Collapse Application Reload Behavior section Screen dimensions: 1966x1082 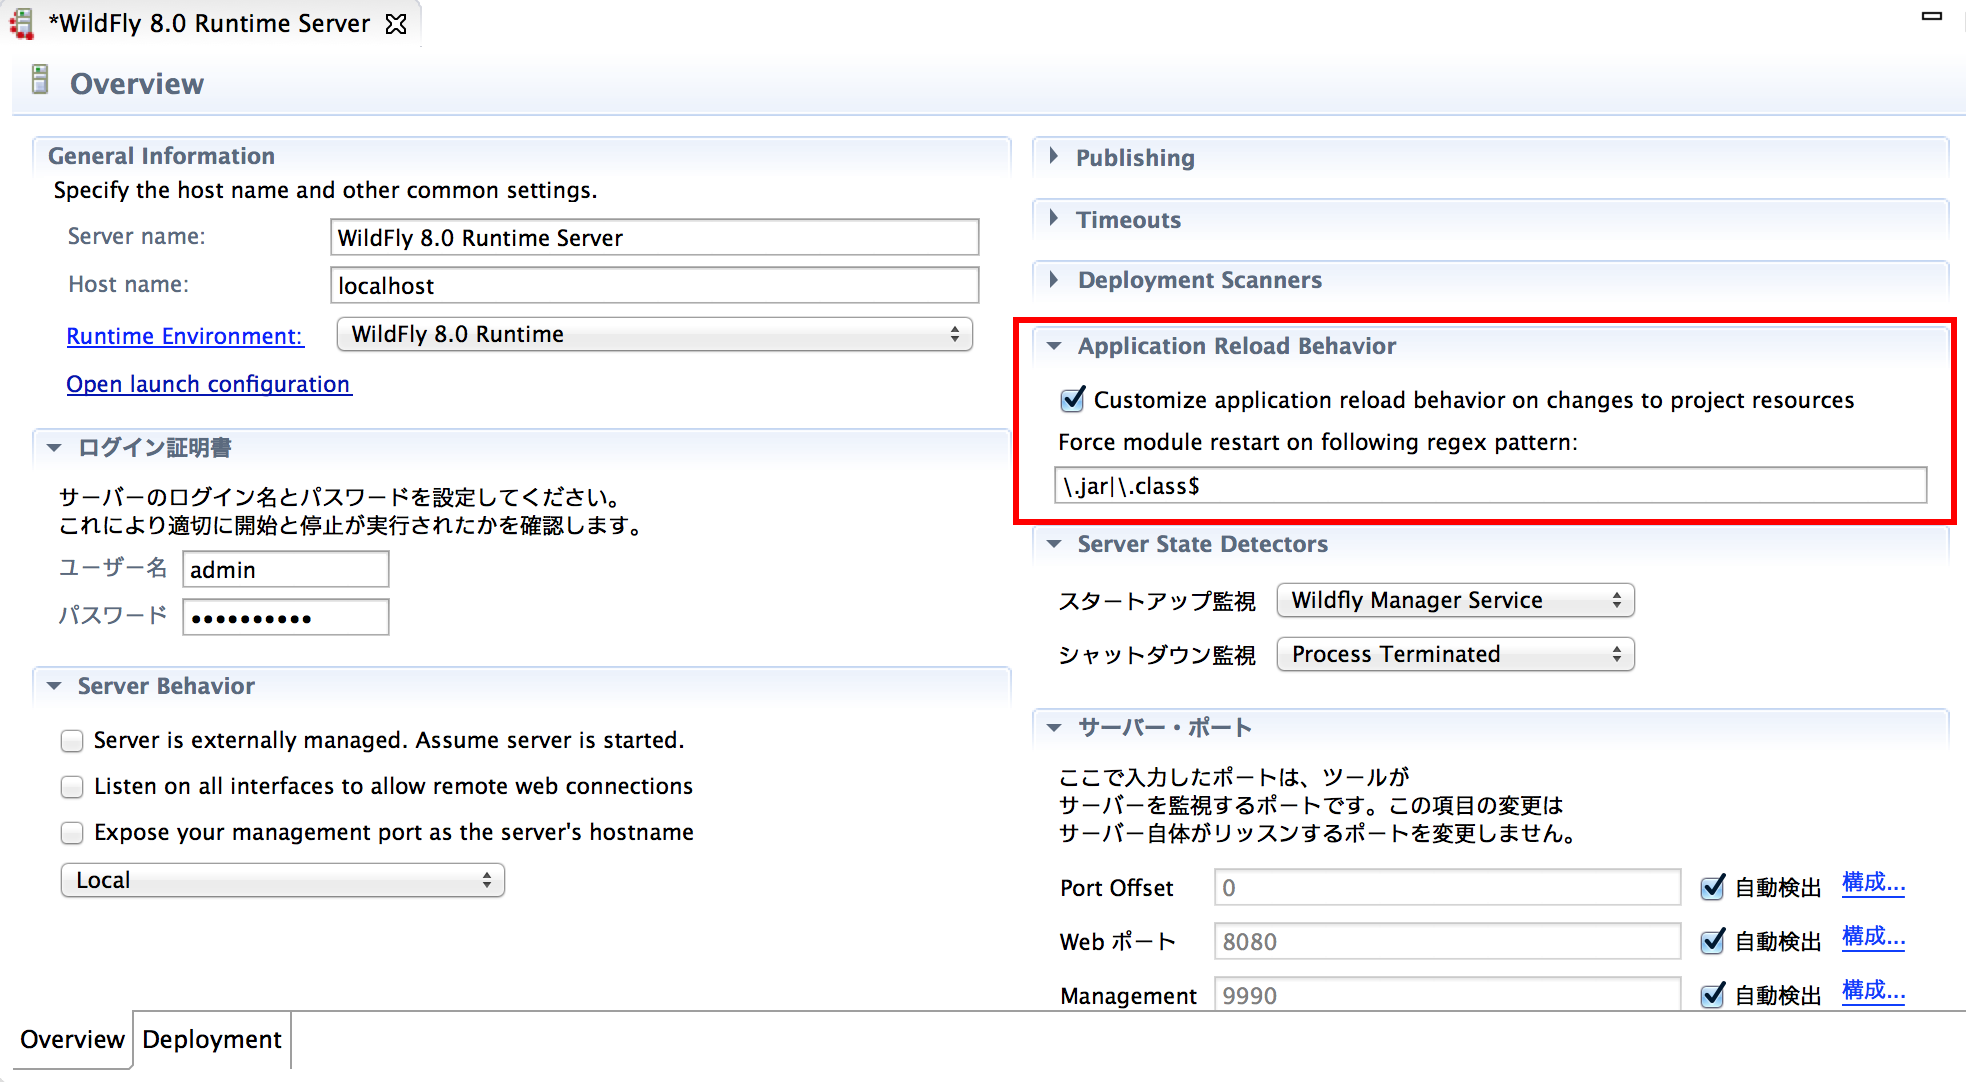tap(1054, 346)
